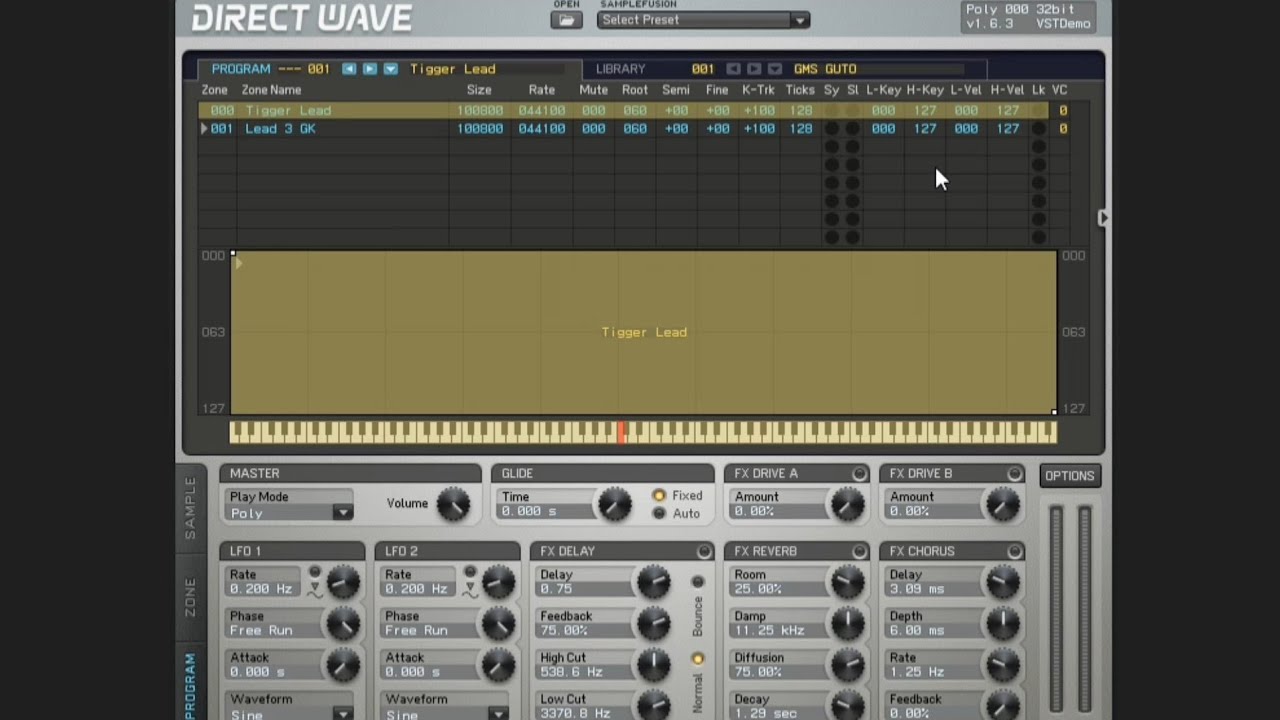Click the Glide Time knob
1280x720 pixels.
pyautogui.click(x=614, y=504)
